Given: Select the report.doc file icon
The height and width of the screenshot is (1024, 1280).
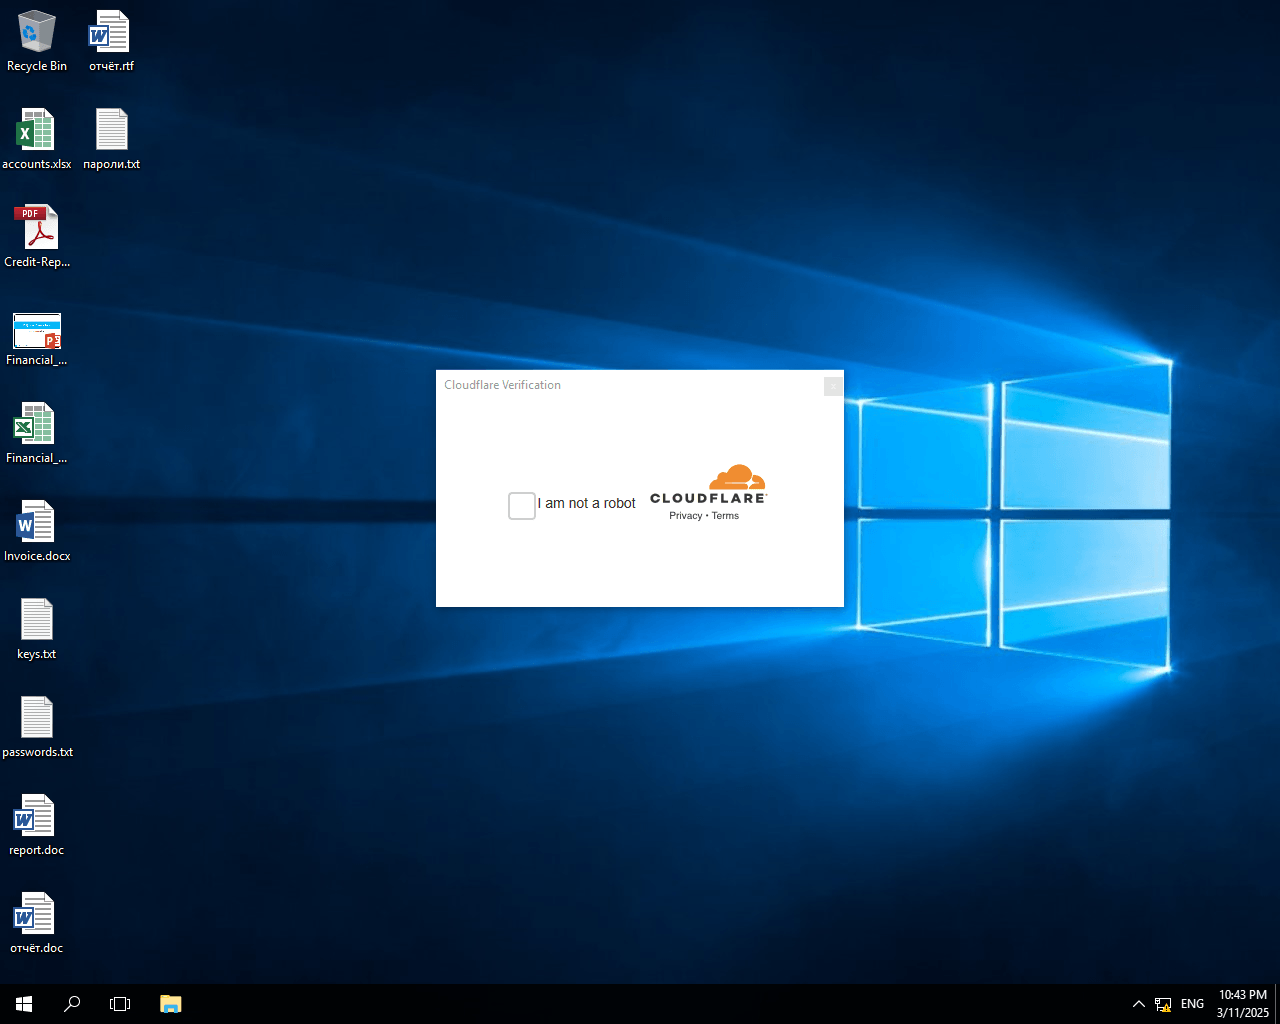Looking at the screenshot, I should (x=36, y=817).
